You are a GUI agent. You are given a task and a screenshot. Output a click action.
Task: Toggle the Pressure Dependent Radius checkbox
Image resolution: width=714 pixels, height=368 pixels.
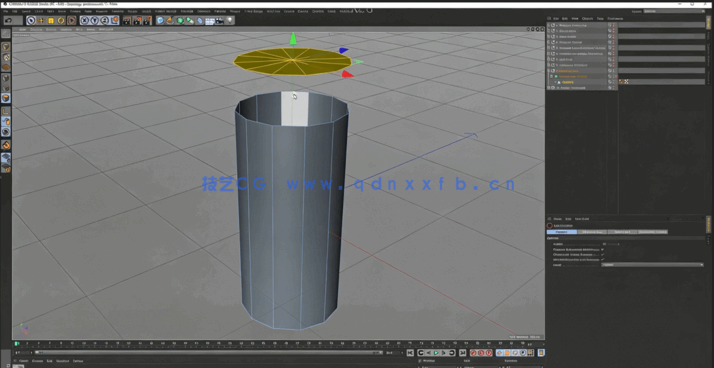pos(603,250)
